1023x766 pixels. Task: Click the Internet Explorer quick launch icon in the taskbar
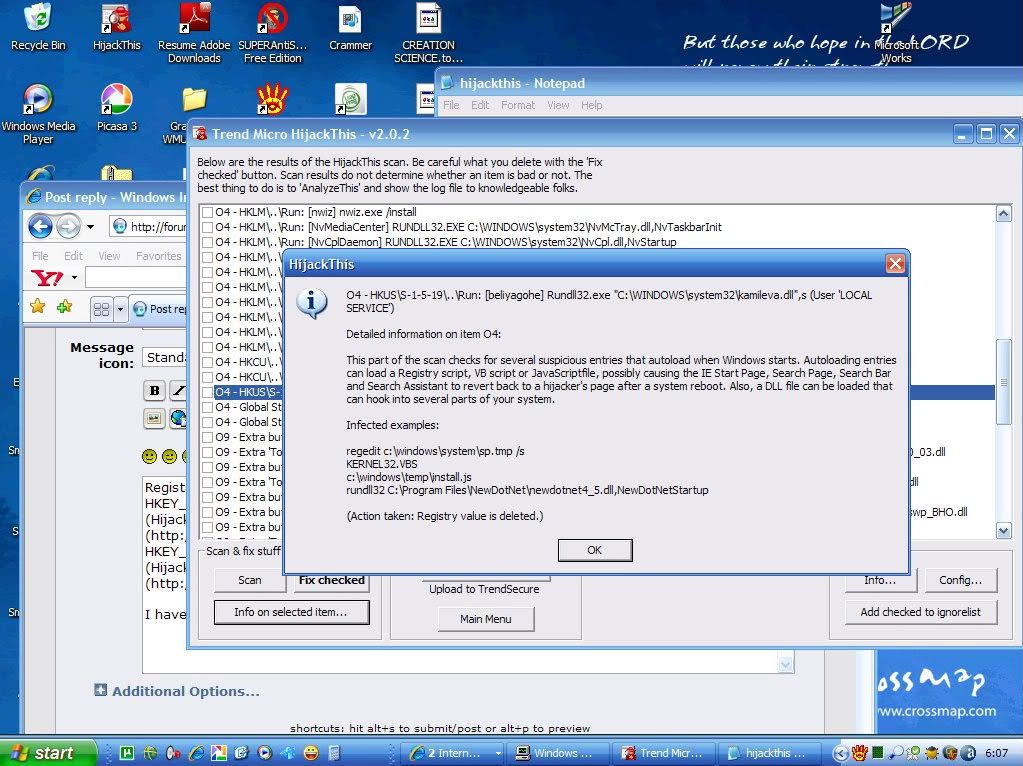coord(195,753)
